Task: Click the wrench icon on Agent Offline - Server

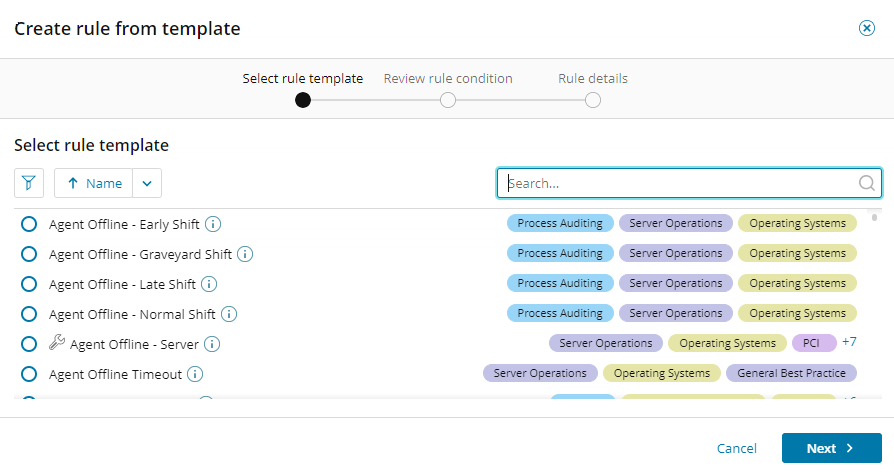Action: [x=57, y=343]
